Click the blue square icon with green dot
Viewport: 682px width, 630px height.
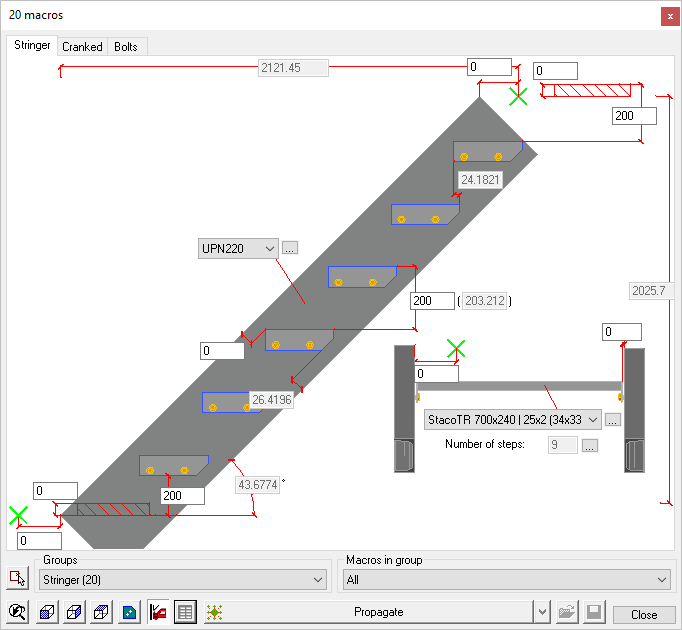[129, 612]
